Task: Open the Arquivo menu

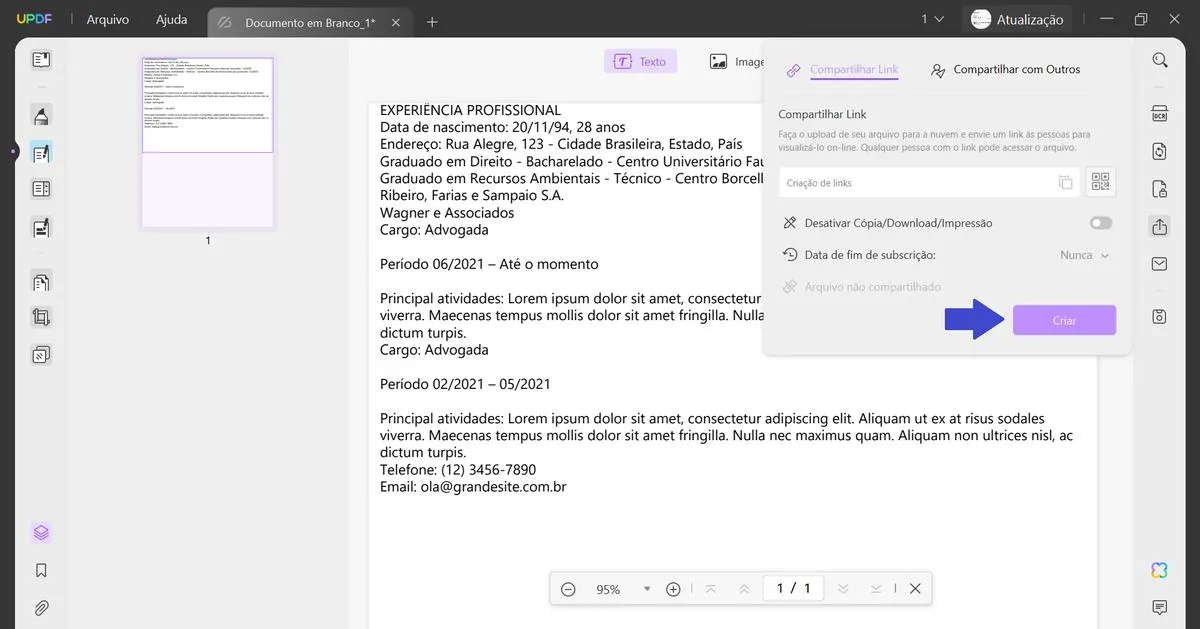Action: click(x=107, y=18)
